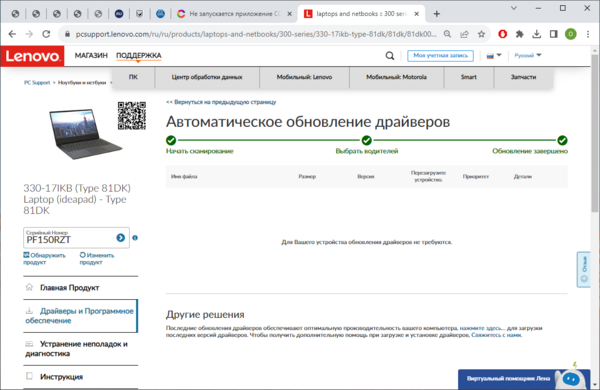The width and height of the screenshot is (600, 390).
Task: Select 'Центр обработки данных' tab
Action: 207,77
